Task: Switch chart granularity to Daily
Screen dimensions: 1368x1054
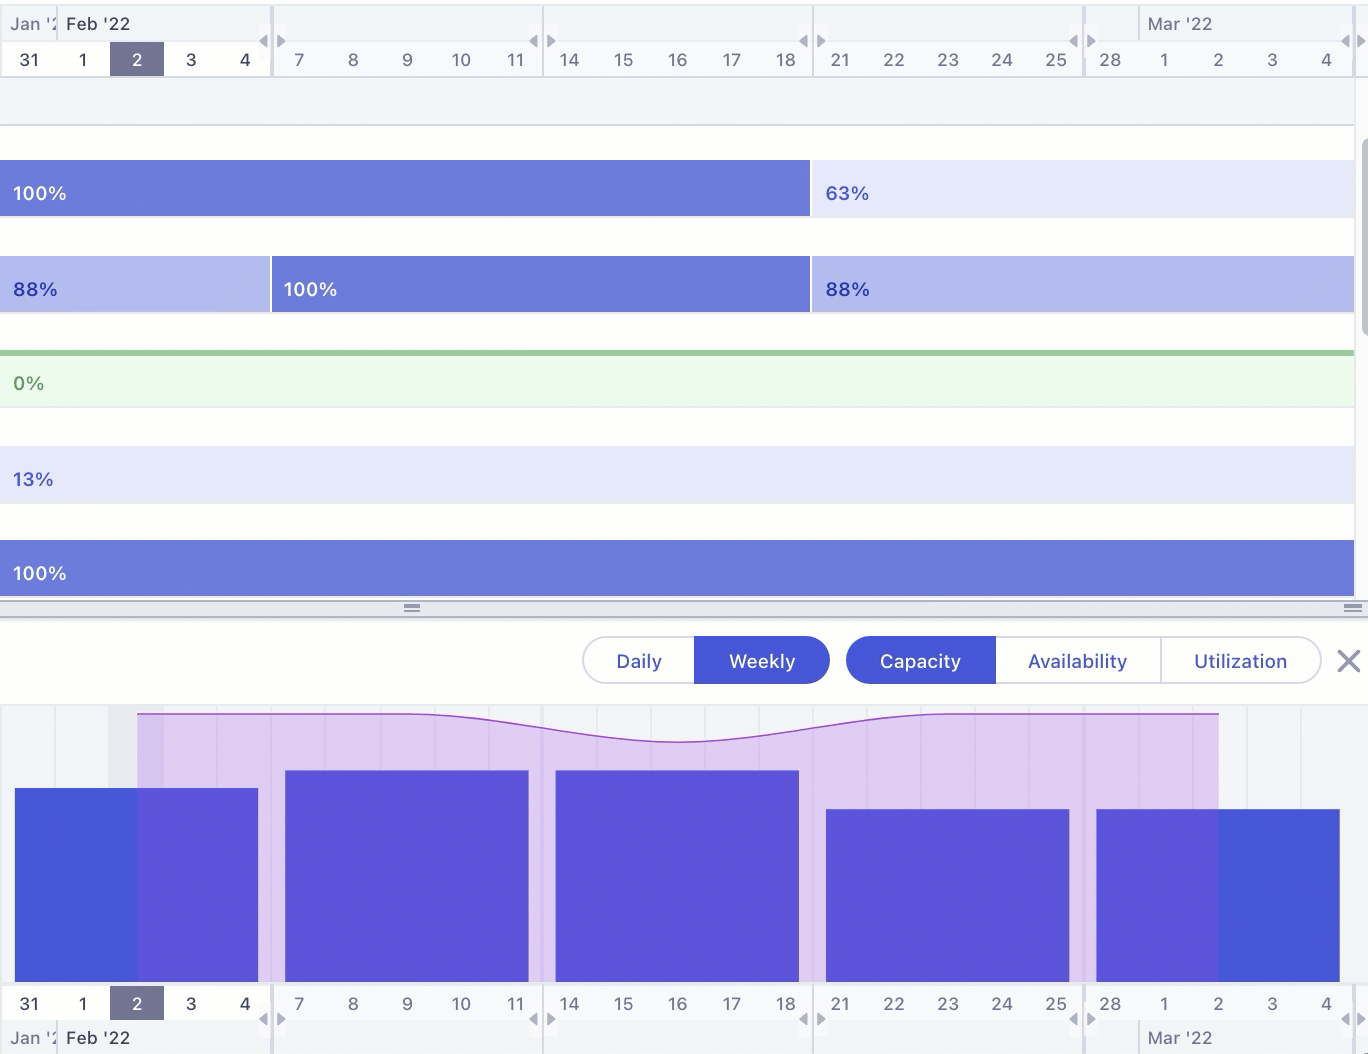Action: click(x=639, y=661)
